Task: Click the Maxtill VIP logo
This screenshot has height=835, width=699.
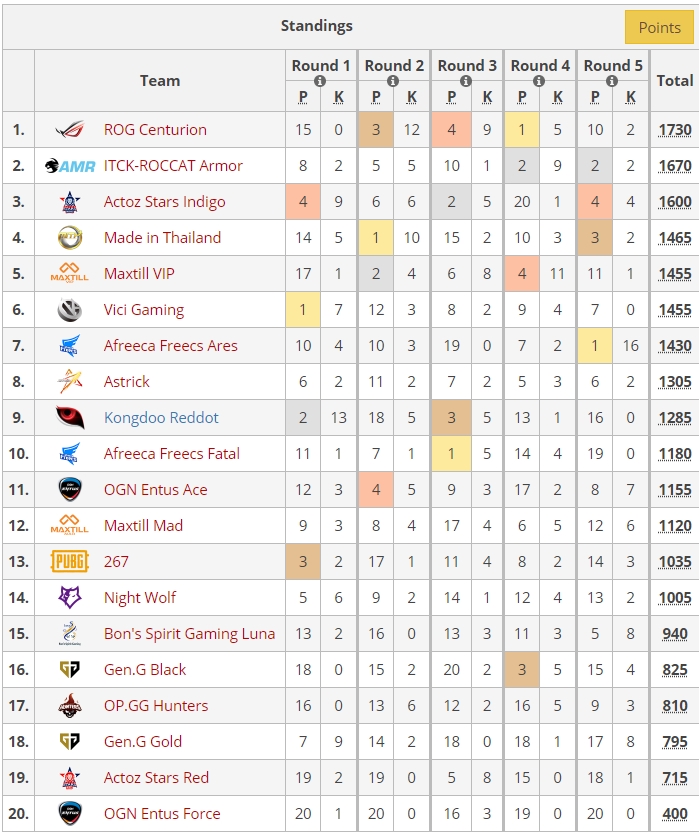Action: pyautogui.click(x=70, y=273)
